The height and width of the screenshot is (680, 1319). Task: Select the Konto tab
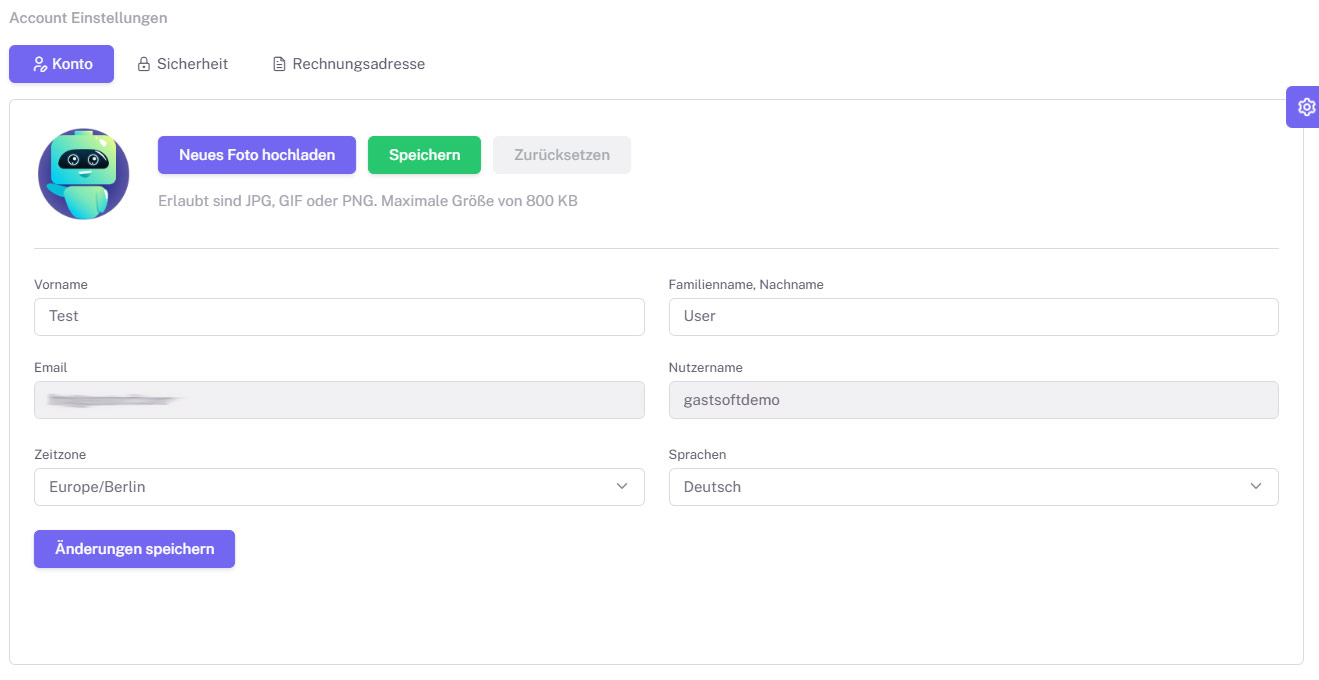(62, 64)
